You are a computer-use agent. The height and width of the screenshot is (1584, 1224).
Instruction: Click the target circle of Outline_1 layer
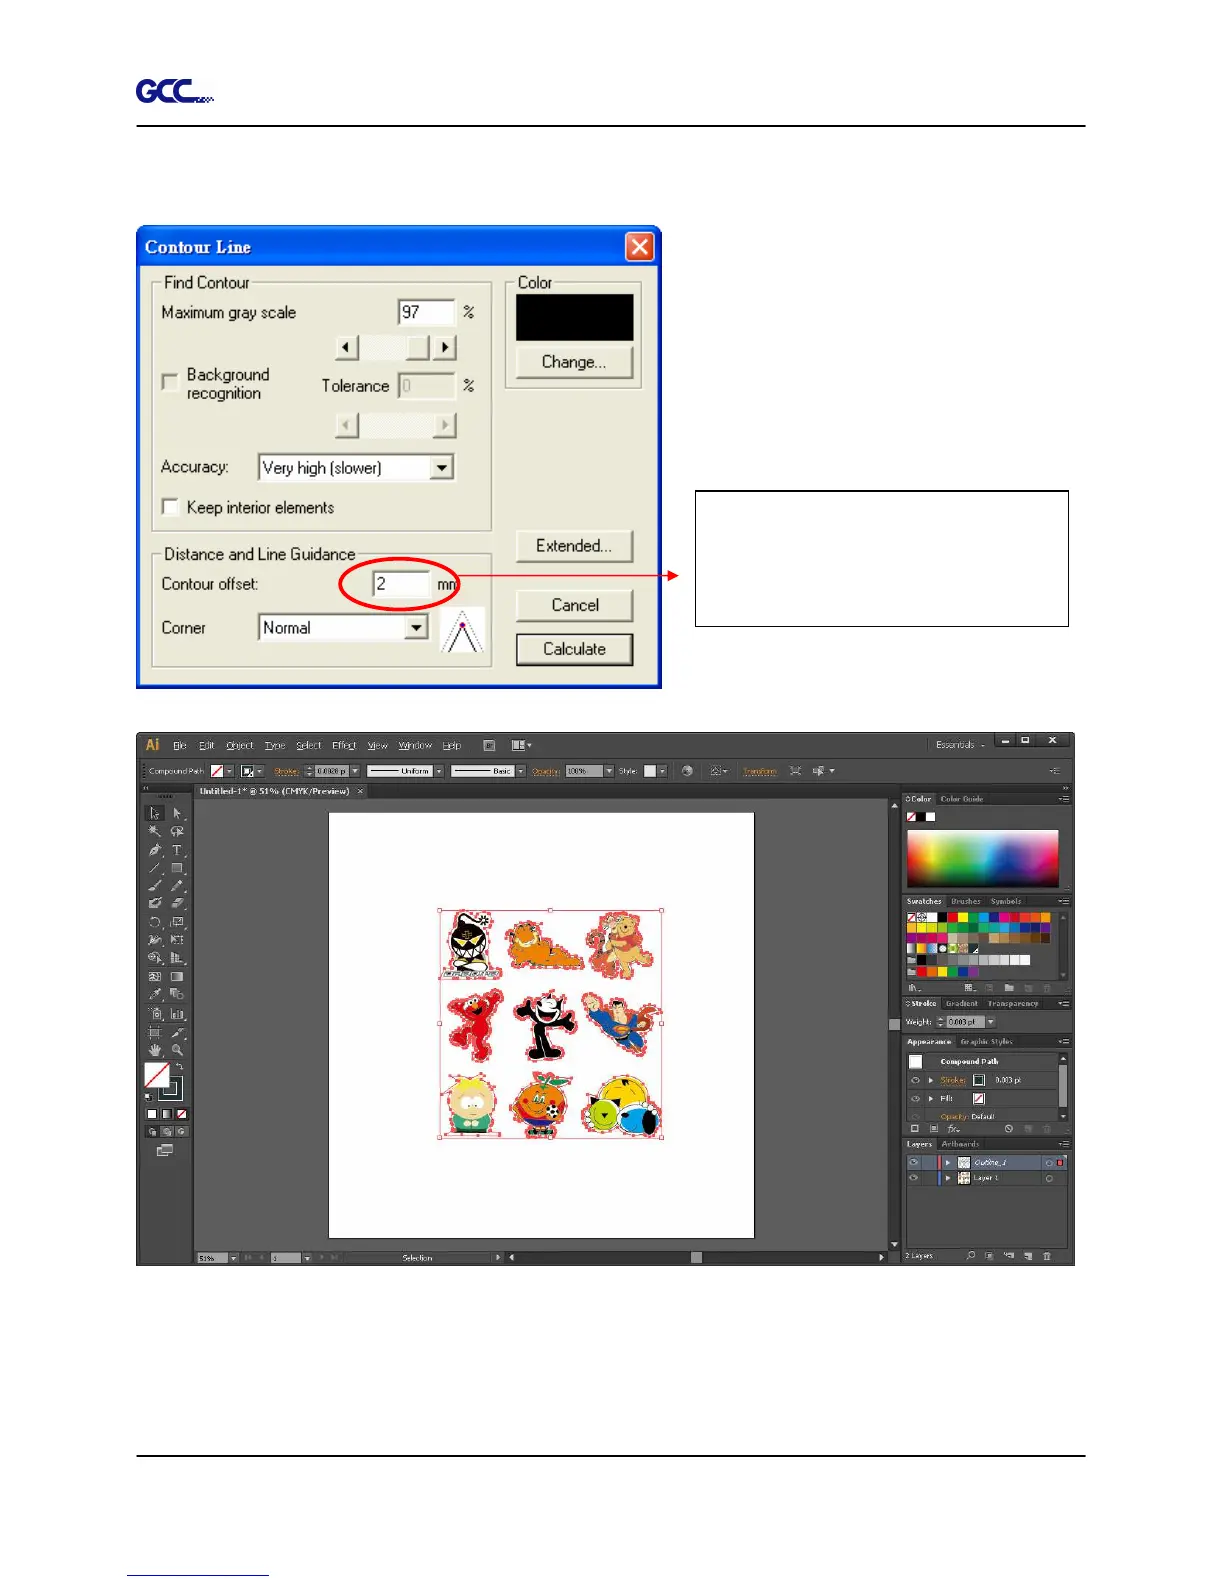1049,1163
